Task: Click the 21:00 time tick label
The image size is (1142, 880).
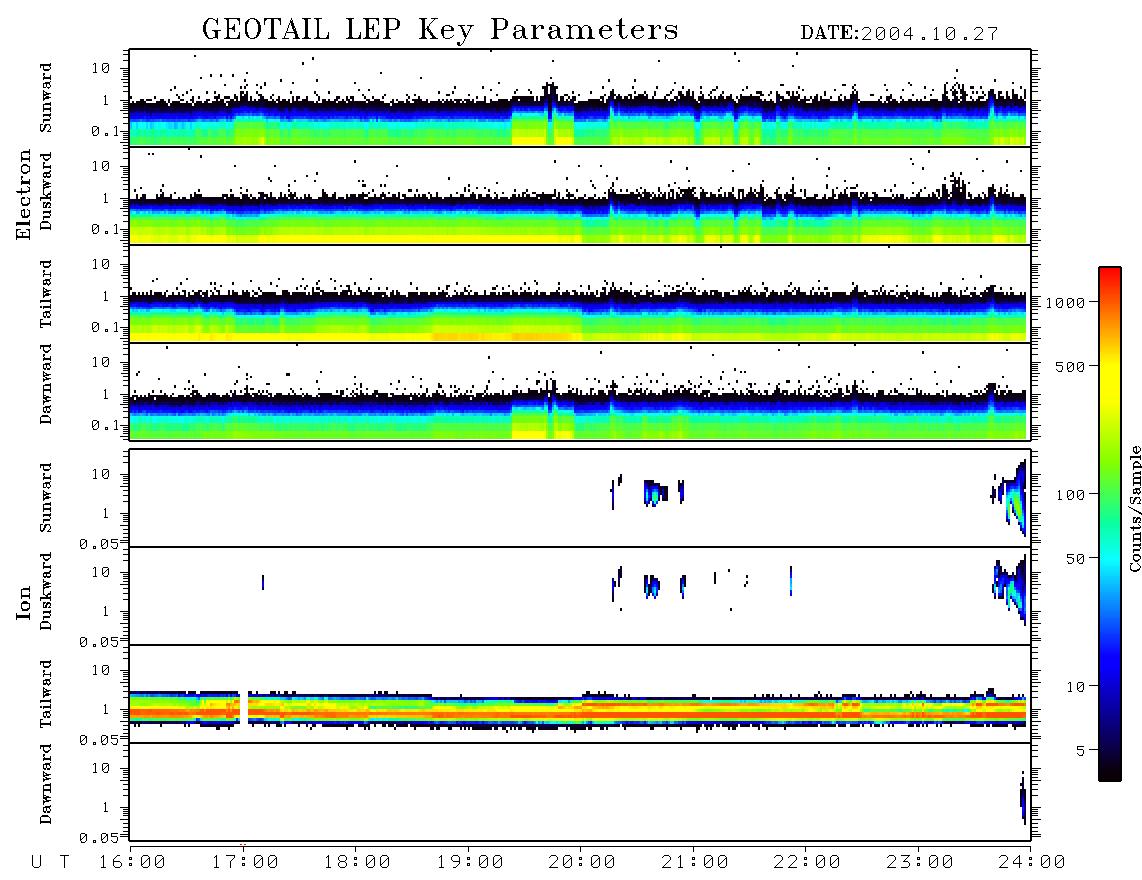Action: (695, 863)
